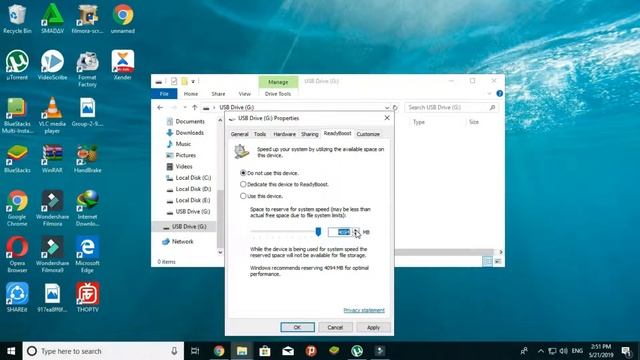Open Wondershare Filmora desktop shortcut
Screen dimensions: 640x360
click(x=52, y=208)
